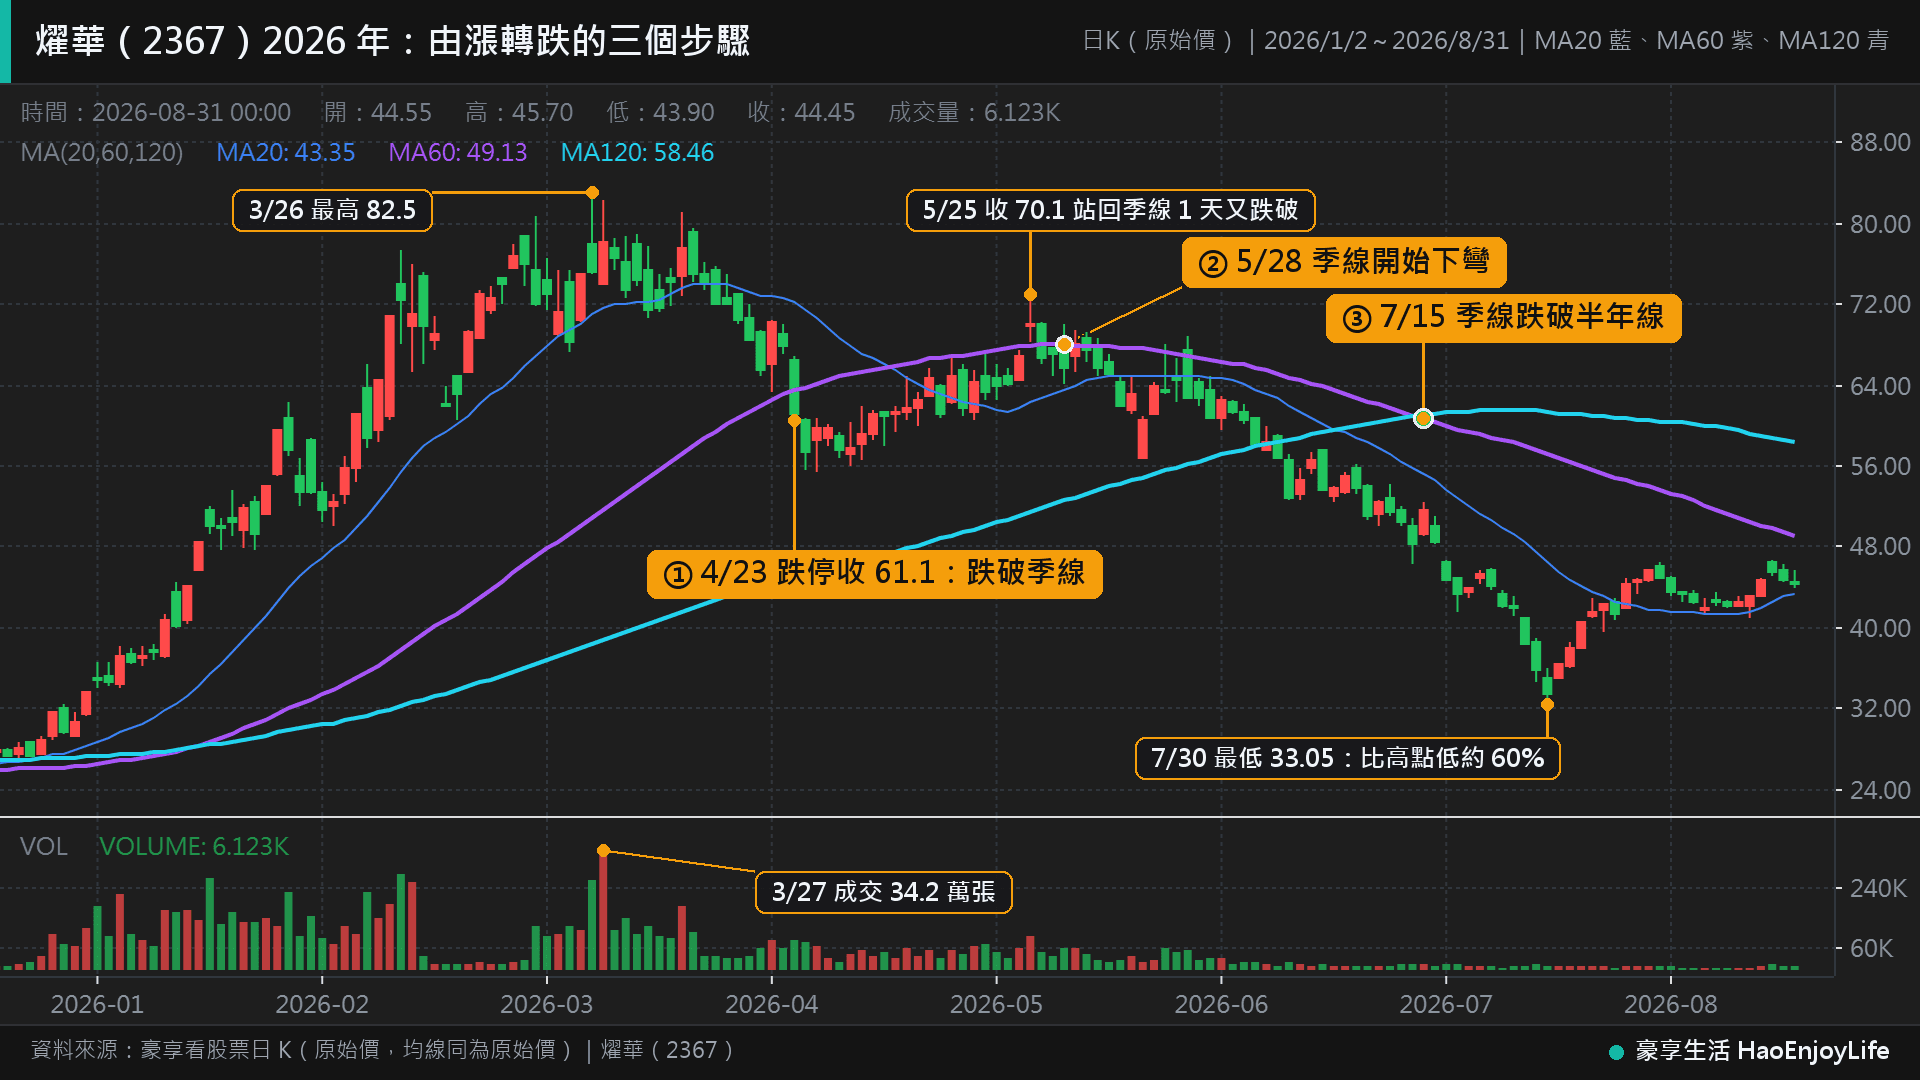
Task: Click the 3/27 volume peak marker dot
Action: [x=603, y=851]
